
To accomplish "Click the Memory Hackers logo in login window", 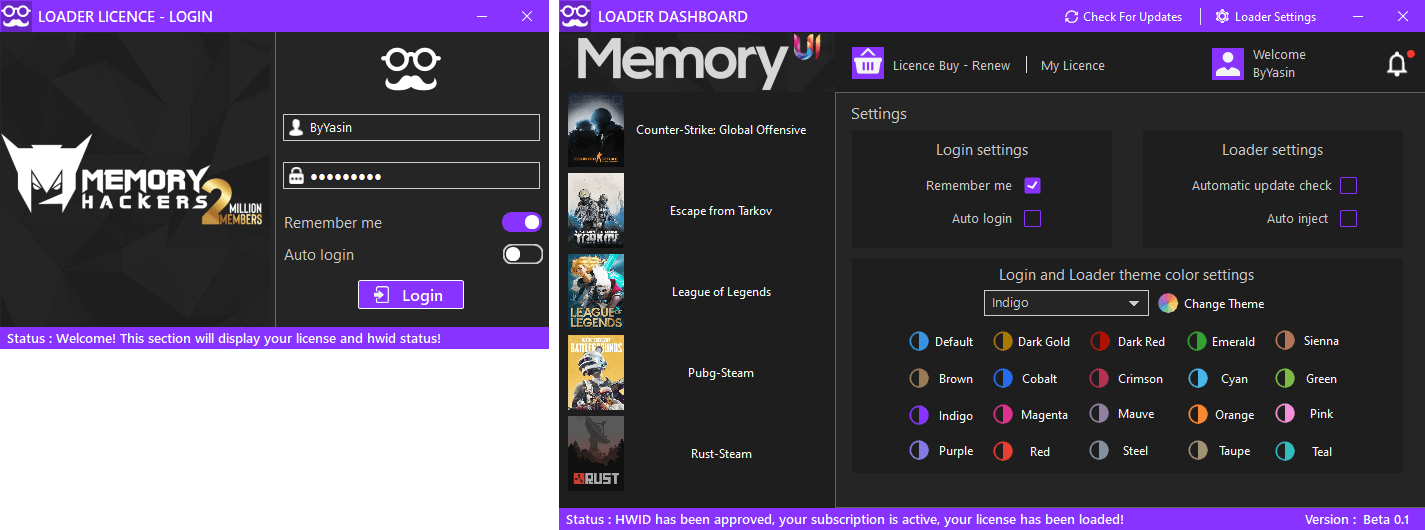I will (132, 179).
